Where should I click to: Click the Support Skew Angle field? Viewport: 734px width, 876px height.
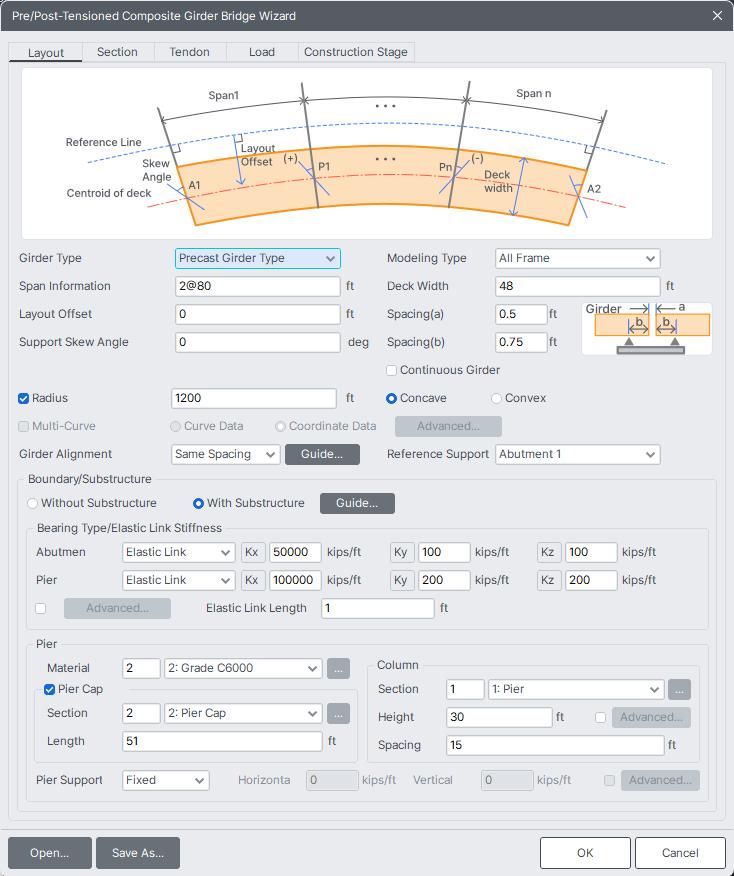(x=258, y=342)
